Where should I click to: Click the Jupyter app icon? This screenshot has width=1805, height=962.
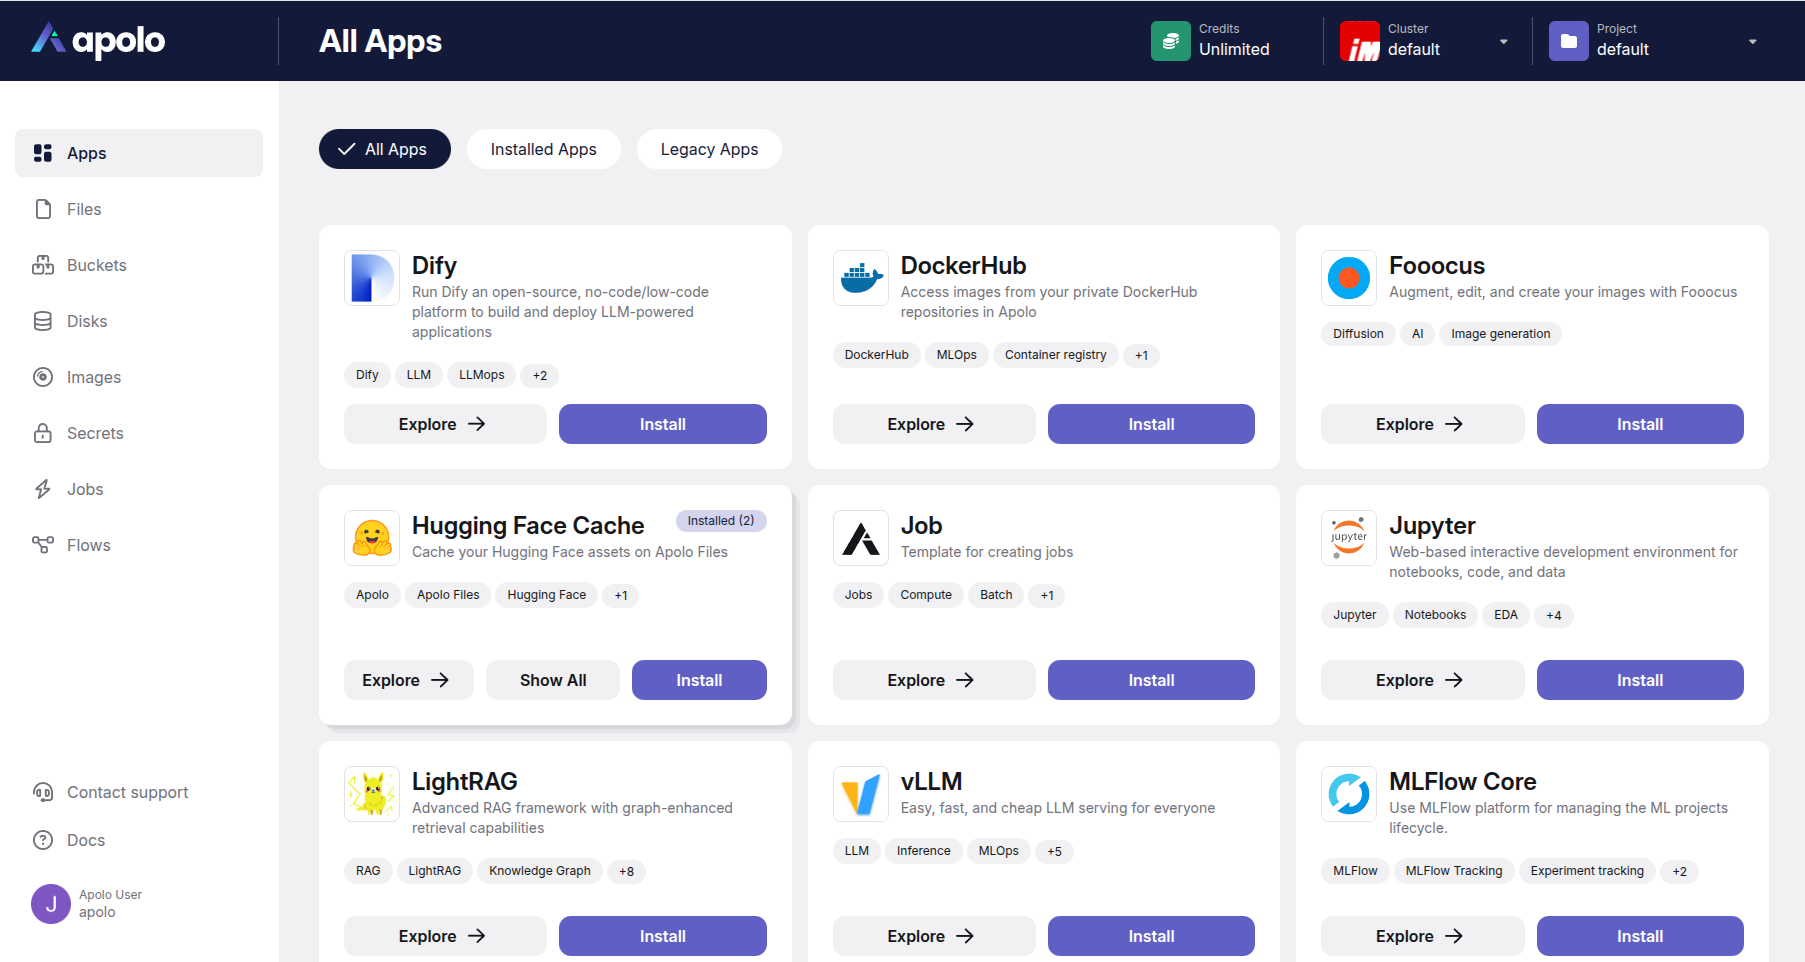1349,537
